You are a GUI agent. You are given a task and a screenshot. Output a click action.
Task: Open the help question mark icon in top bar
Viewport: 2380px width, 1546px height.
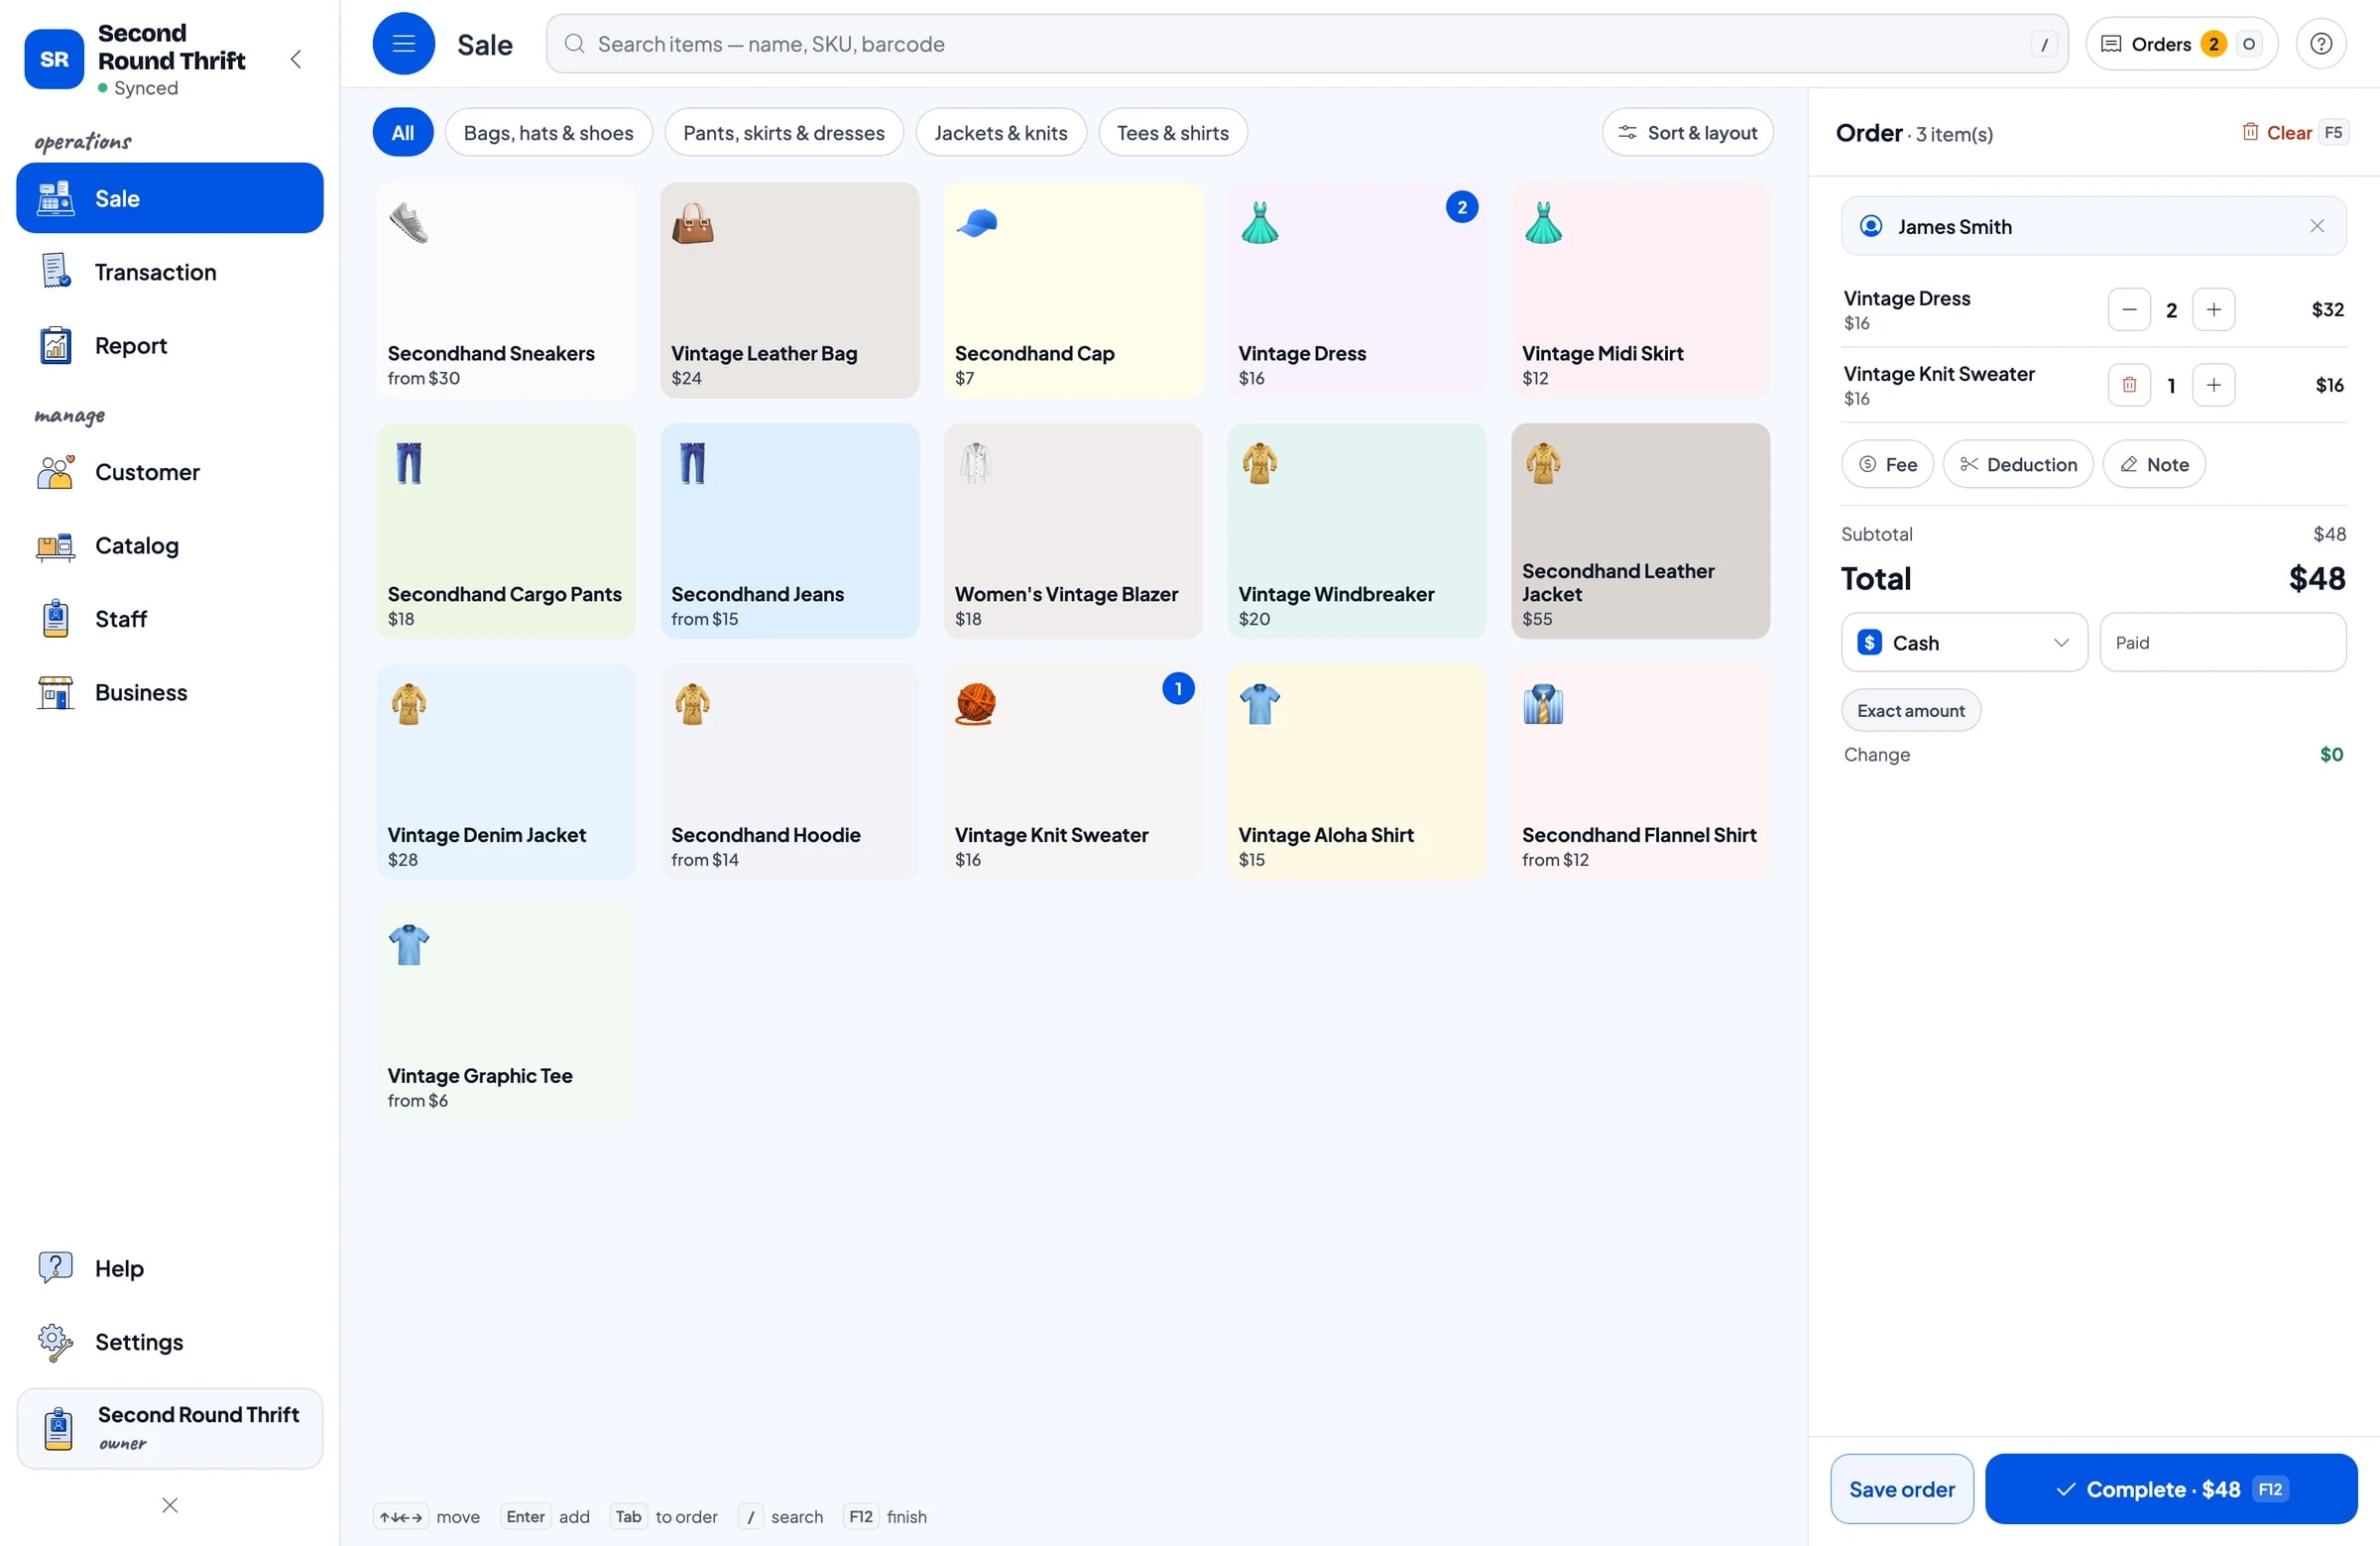2320,44
